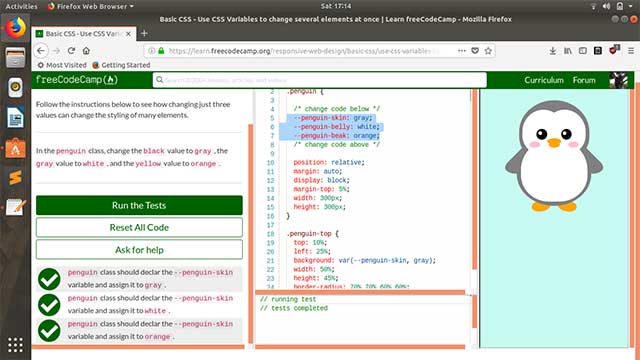Open the volume control in the top bar
640x360 pixels.
click(x=607, y=6)
